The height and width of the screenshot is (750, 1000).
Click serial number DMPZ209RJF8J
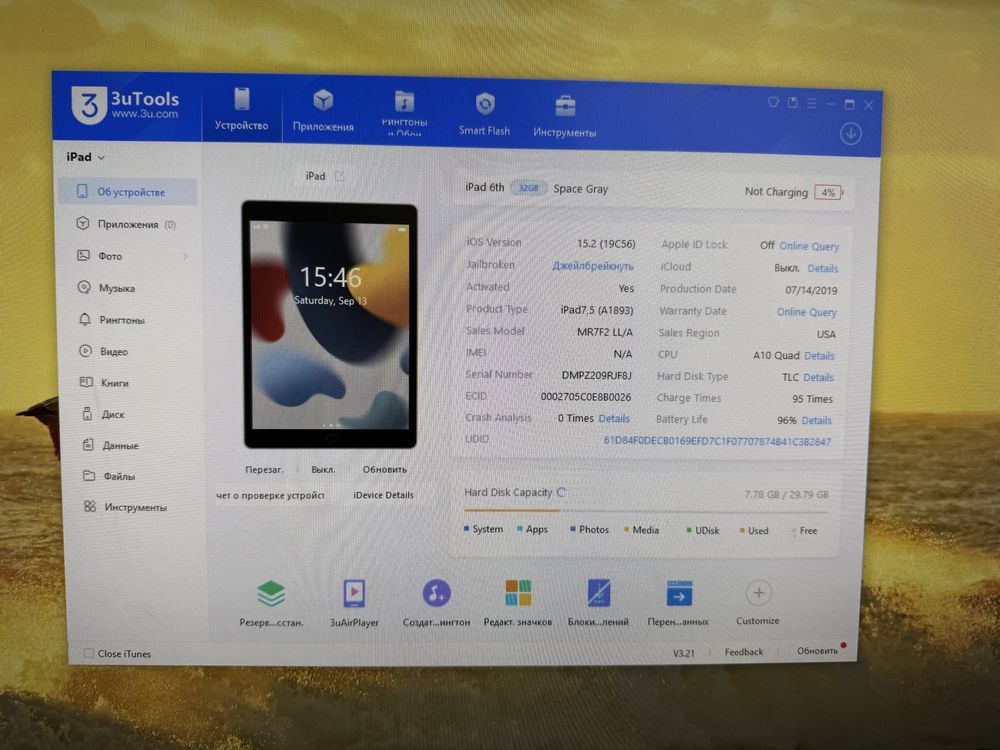coord(596,375)
